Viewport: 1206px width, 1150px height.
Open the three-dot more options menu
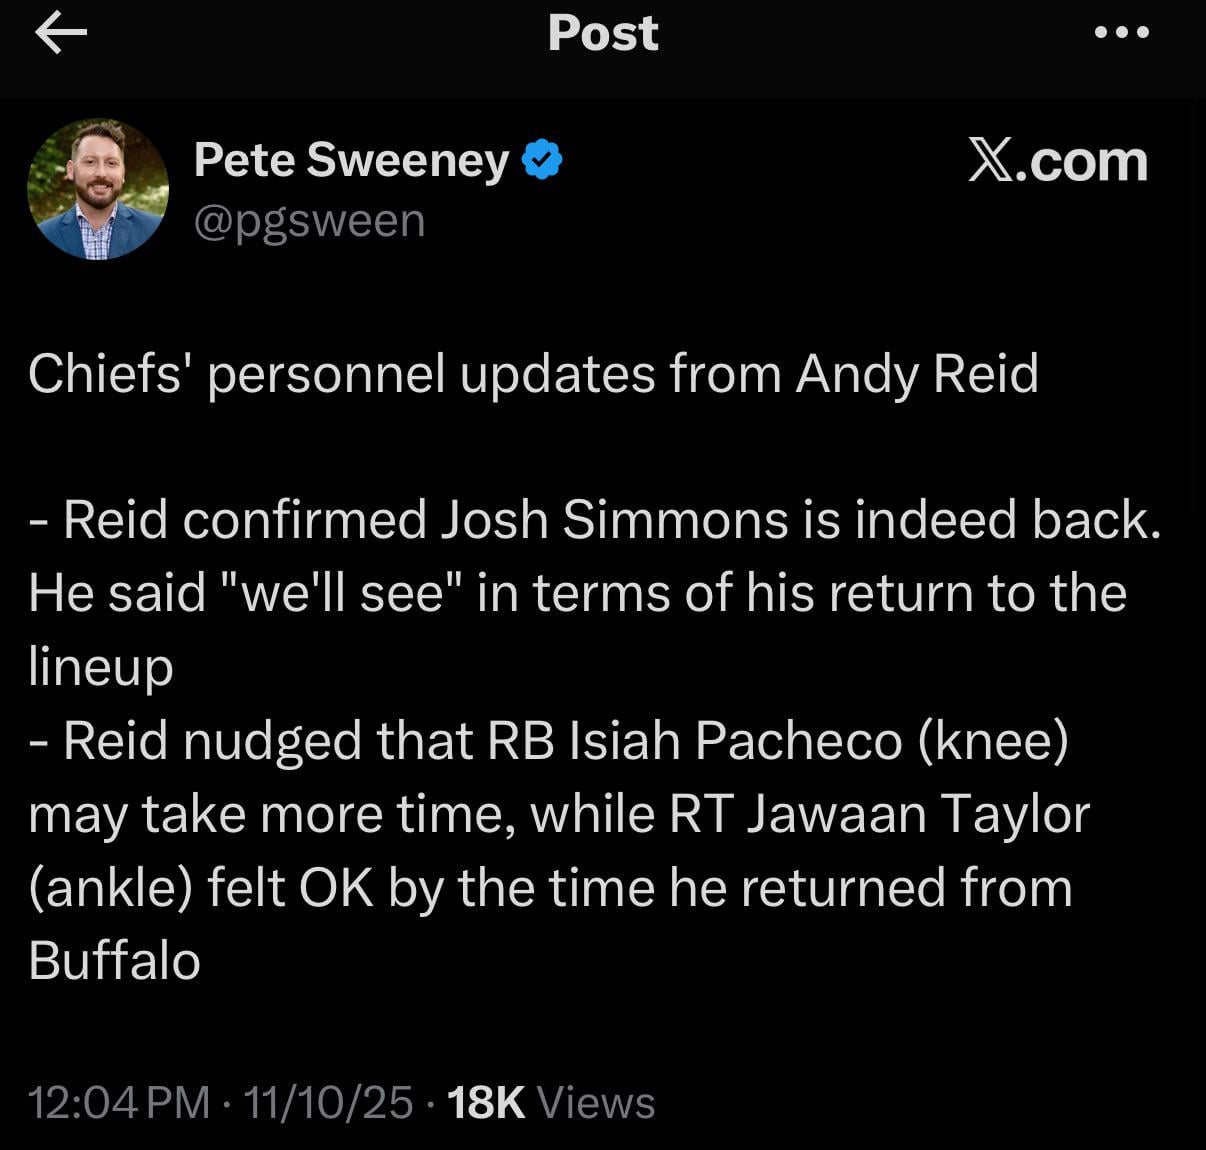pyautogui.click(x=1122, y=32)
